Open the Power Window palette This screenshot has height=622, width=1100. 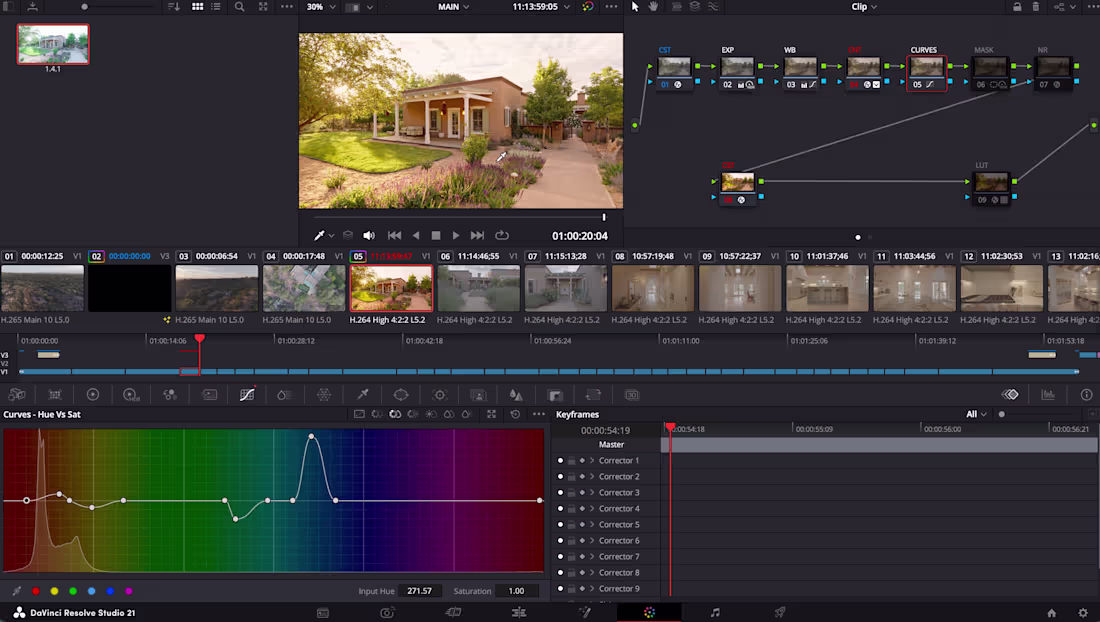pyautogui.click(x=401, y=395)
